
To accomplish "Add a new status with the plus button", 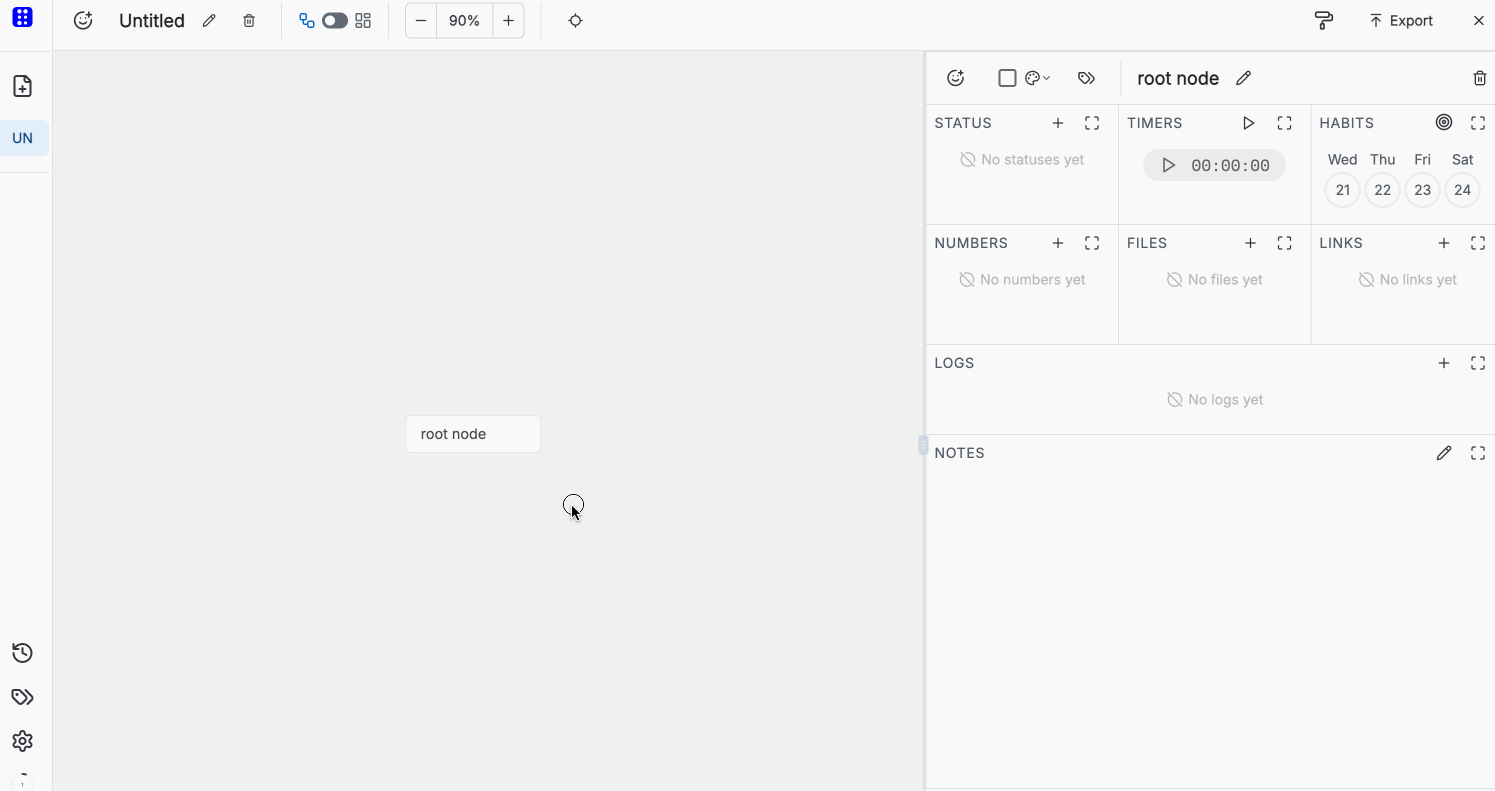I will pos(1057,122).
